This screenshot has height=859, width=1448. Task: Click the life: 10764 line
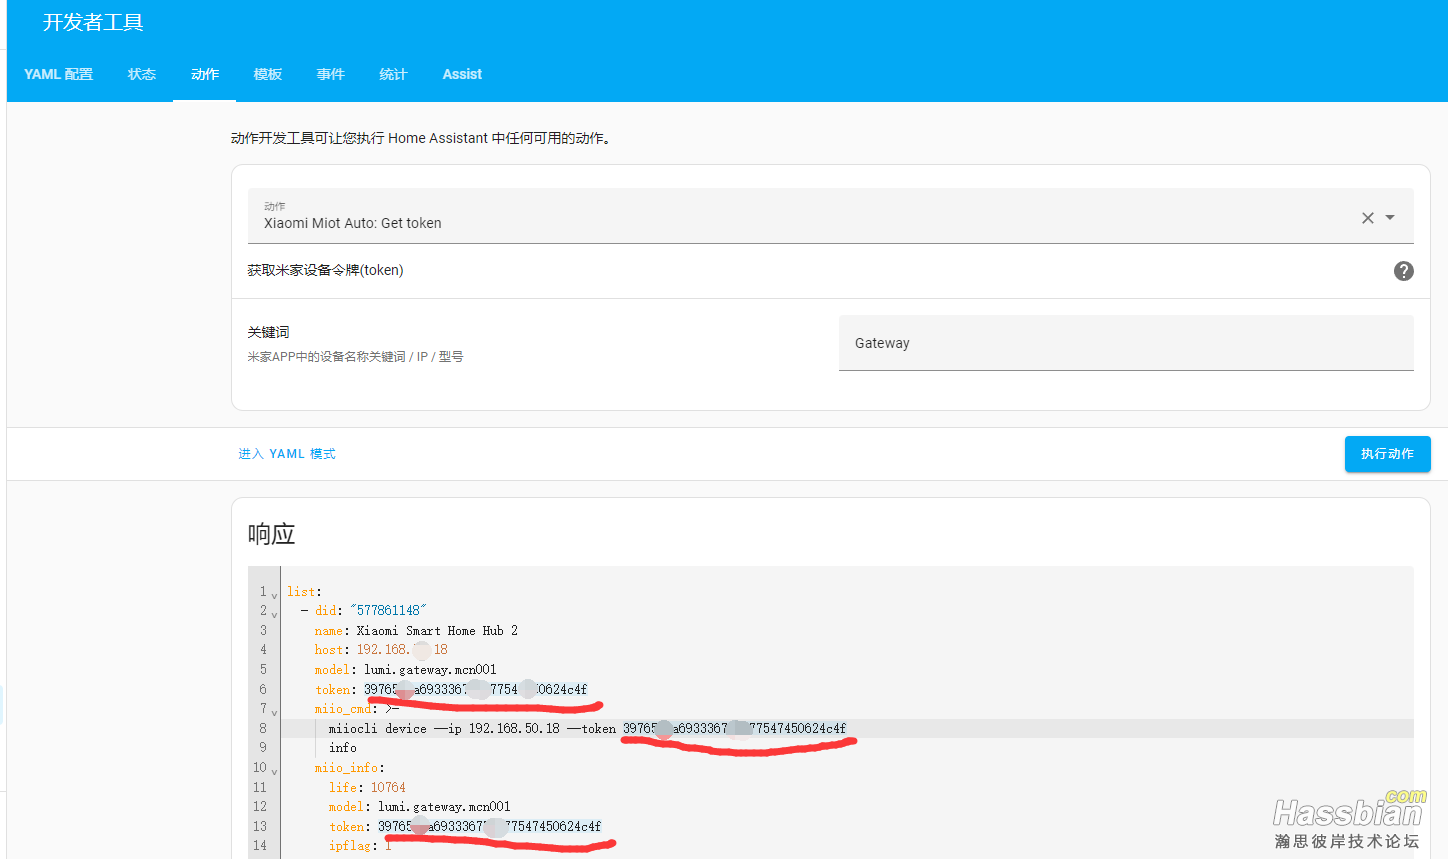367,787
